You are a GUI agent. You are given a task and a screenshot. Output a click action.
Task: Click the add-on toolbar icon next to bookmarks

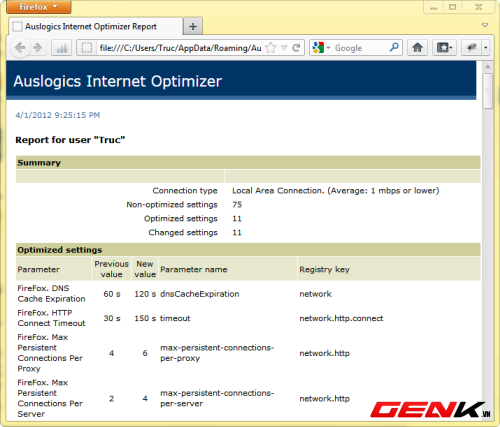[x=471, y=48]
